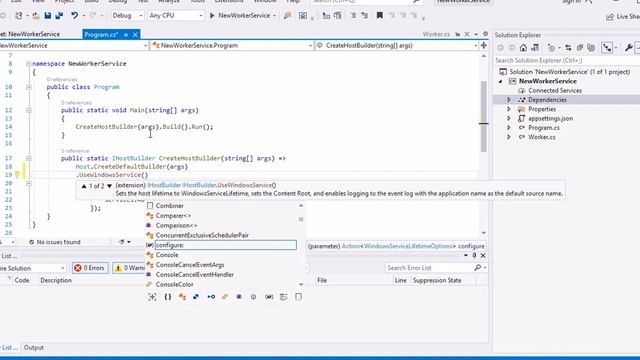640x360 pixels.
Task: Open the NewWorkerService.Program type dropdown
Action: [232, 46]
